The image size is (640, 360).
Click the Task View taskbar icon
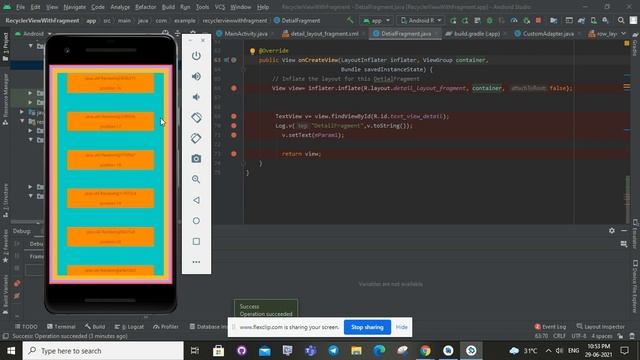coord(195,351)
